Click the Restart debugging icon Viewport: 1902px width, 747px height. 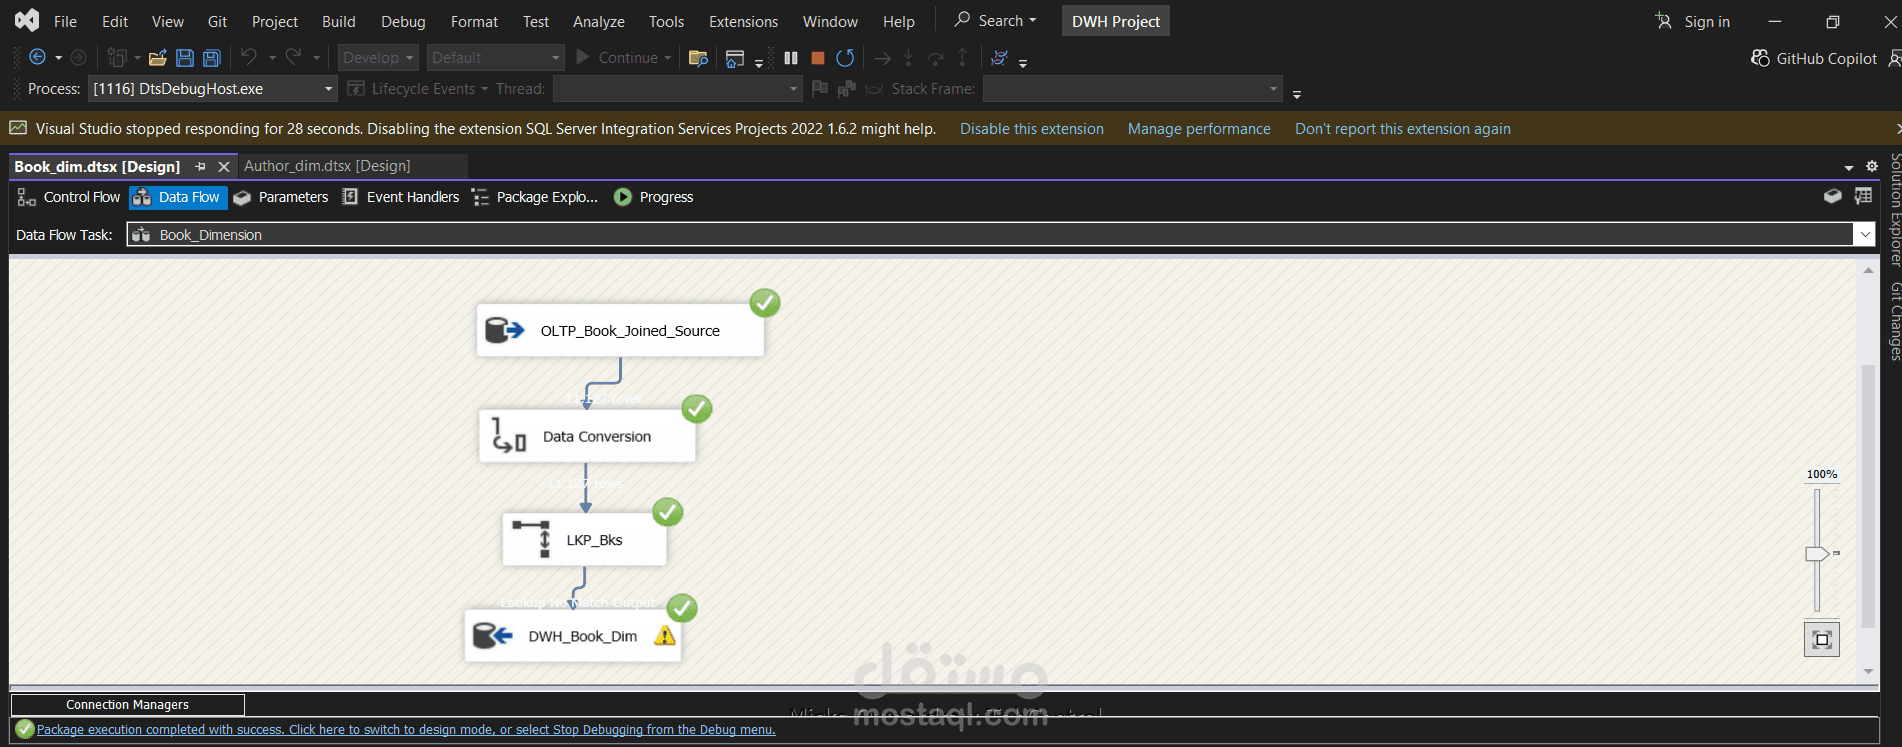[845, 58]
